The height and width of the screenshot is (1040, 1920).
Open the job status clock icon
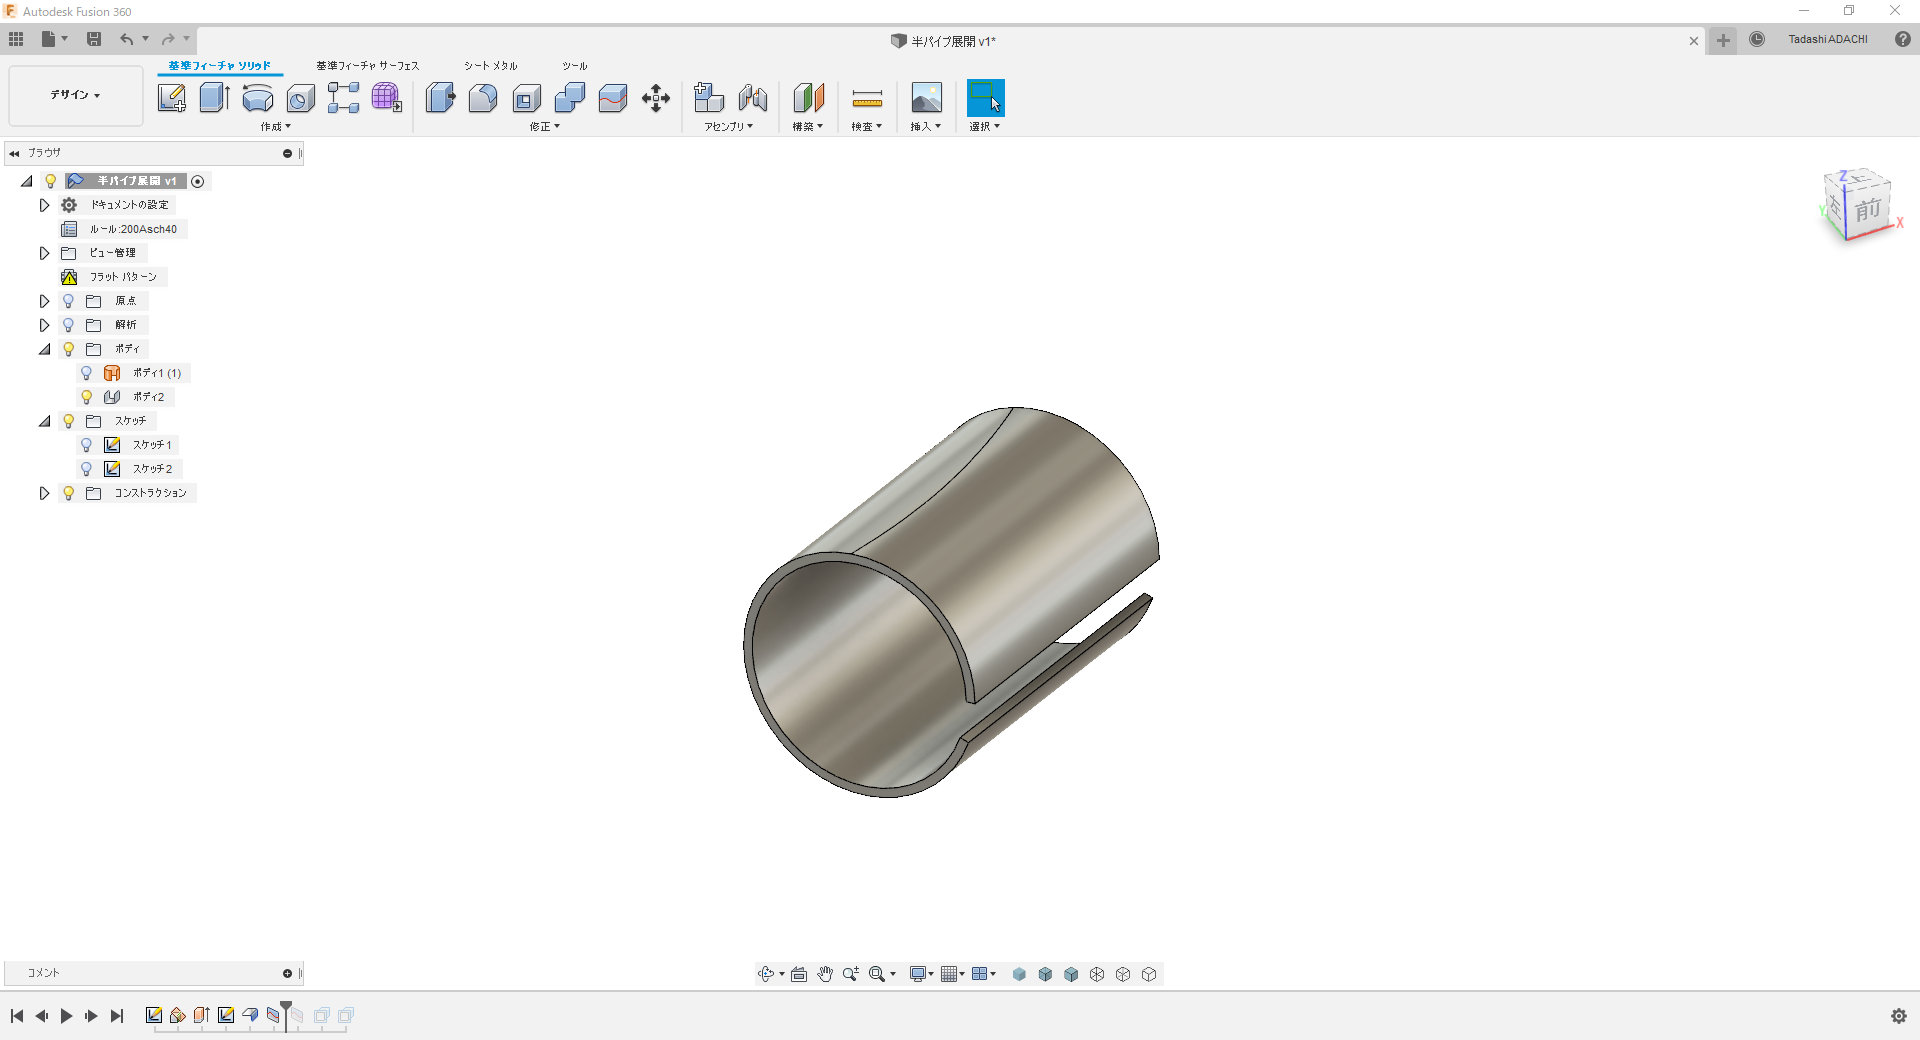point(1757,39)
